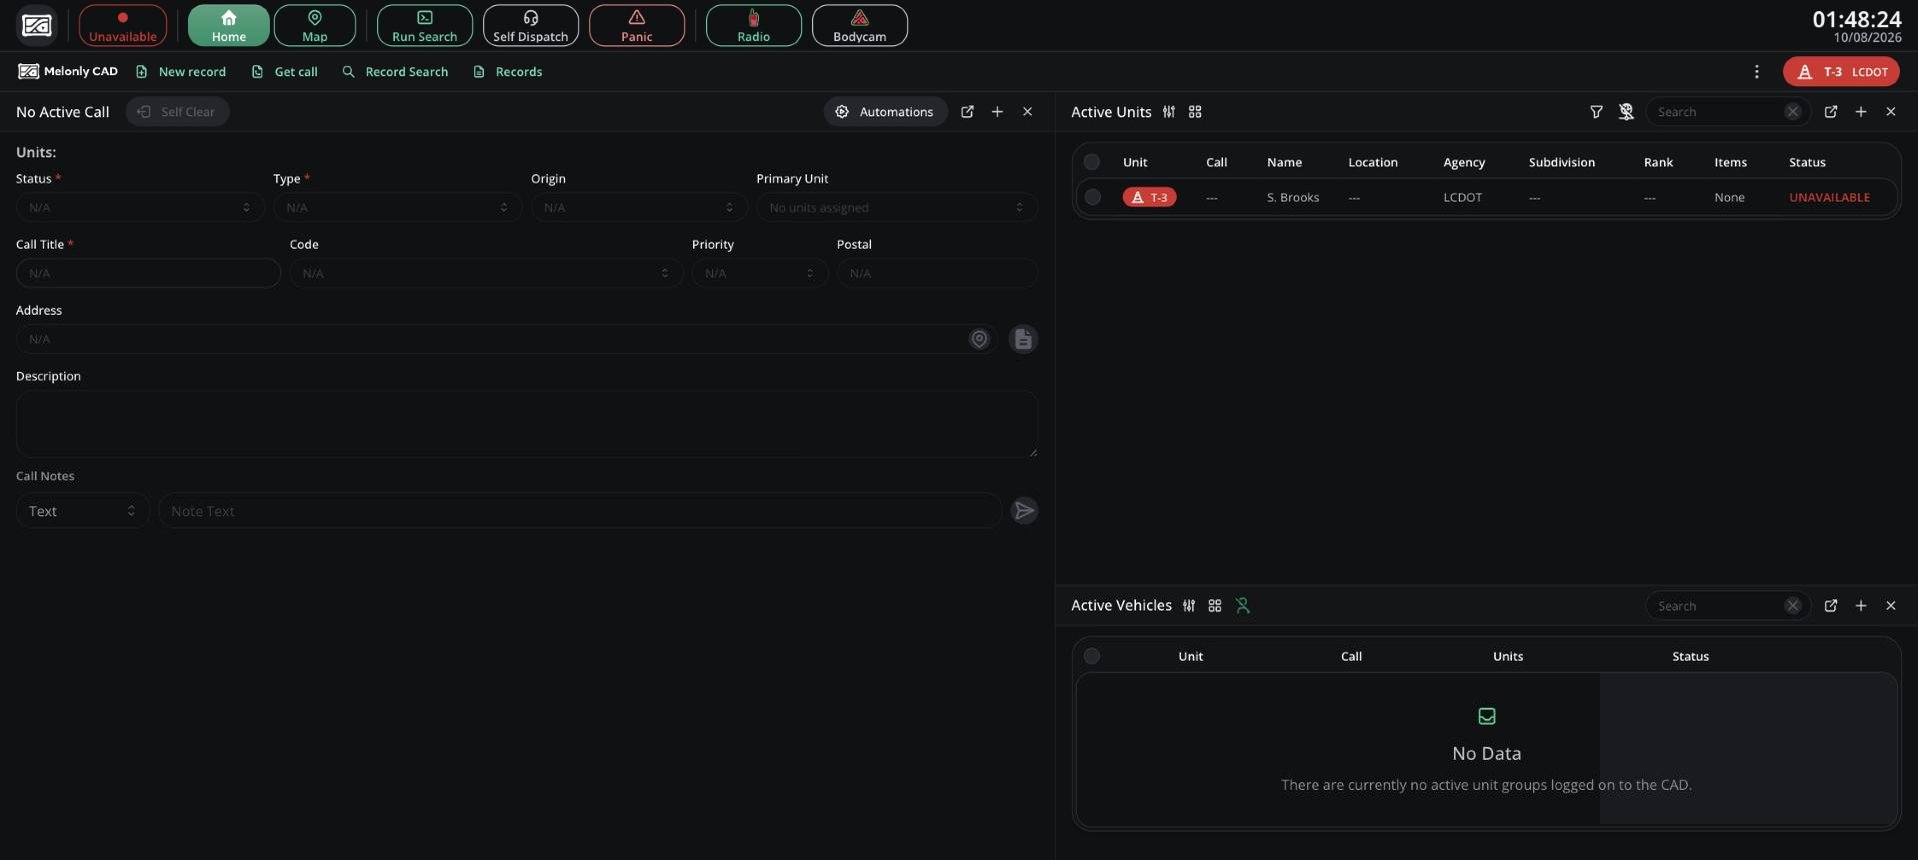Trigger the Panic button
Image resolution: width=1918 pixels, height=860 pixels.
coord(637,25)
